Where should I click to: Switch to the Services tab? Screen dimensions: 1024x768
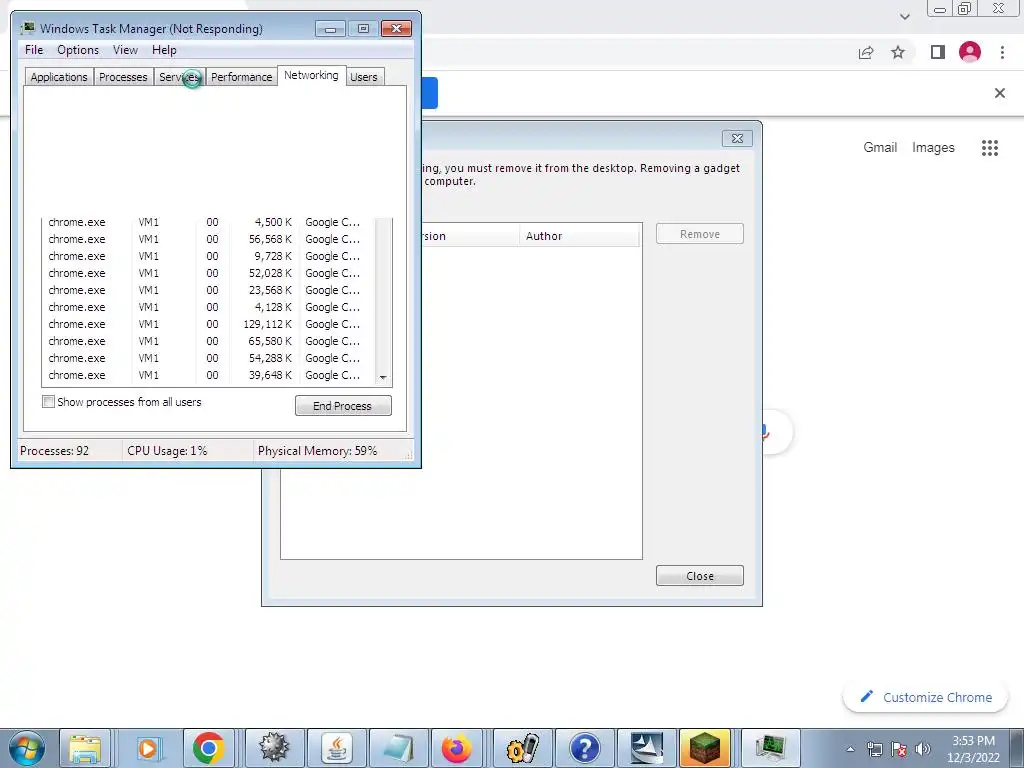[180, 76]
